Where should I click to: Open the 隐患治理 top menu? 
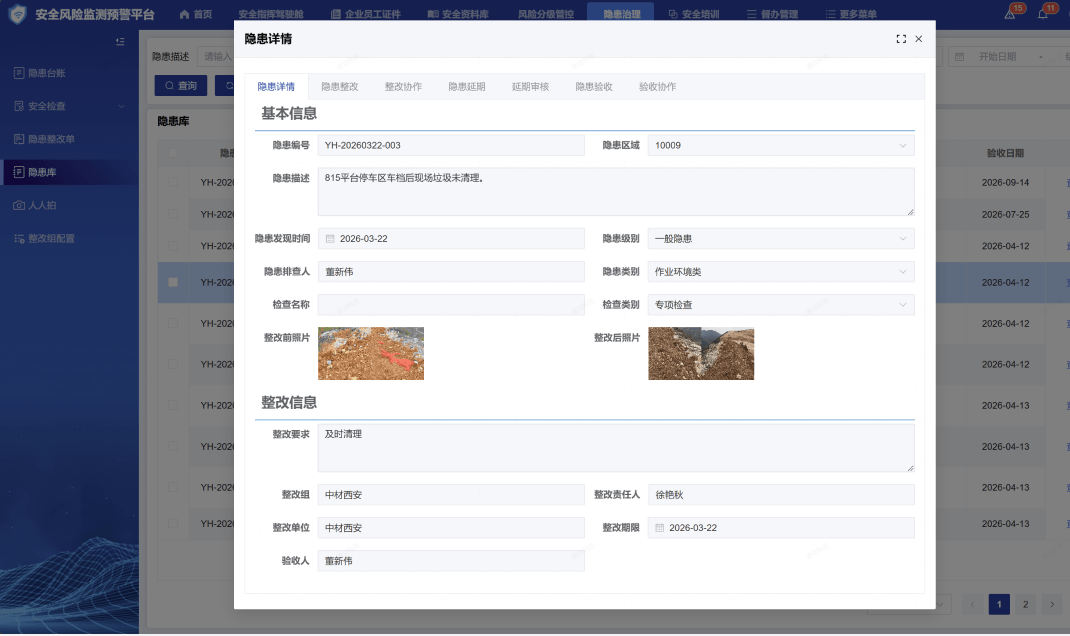click(x=621, y=14)
